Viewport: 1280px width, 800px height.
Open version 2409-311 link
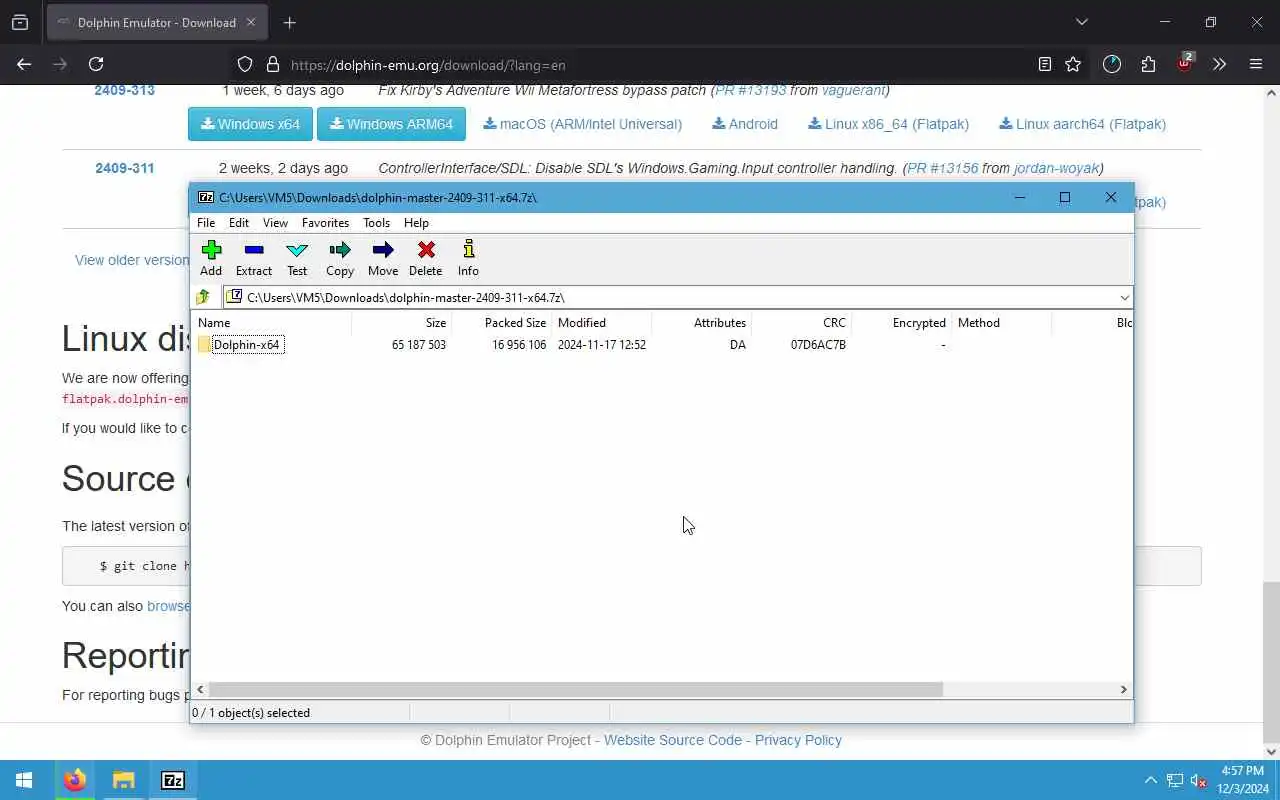point(124,168)
